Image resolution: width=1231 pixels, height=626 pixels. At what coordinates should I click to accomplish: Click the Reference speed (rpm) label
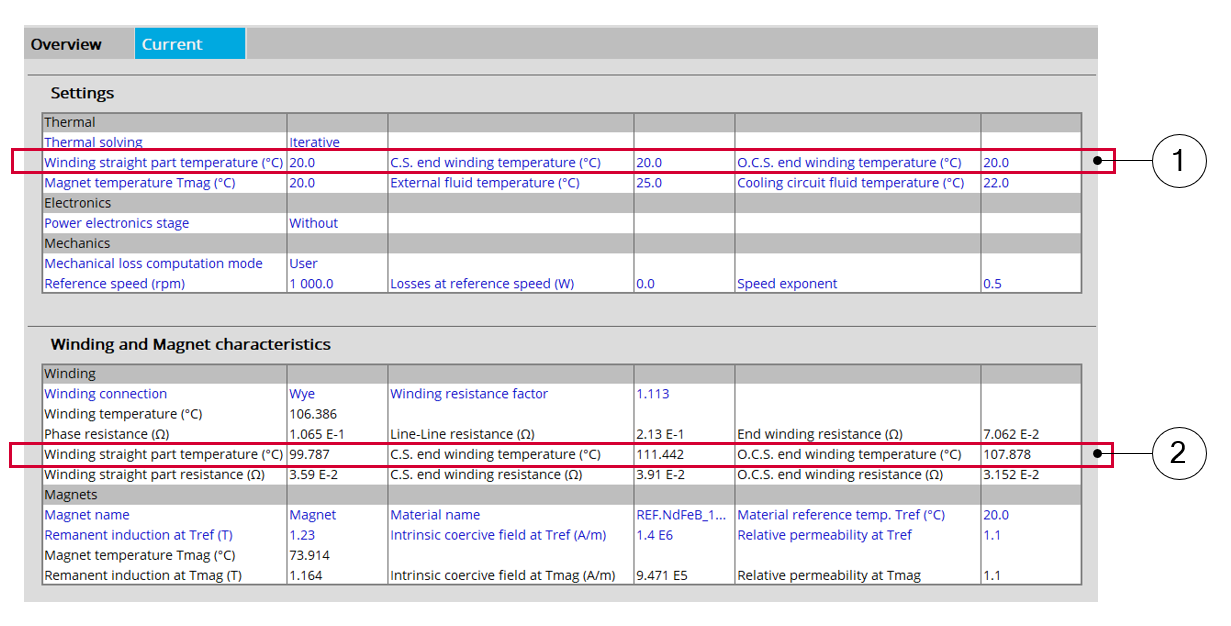coord(114,283)
